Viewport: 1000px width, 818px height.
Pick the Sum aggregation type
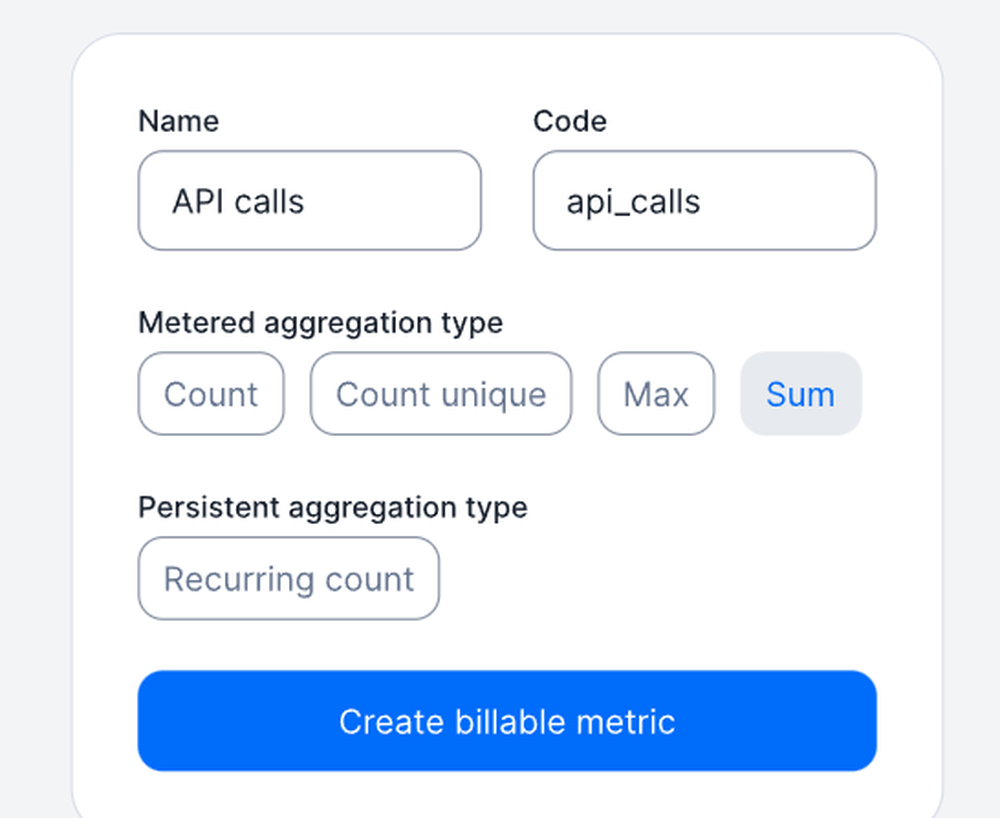tap(800, 394)
